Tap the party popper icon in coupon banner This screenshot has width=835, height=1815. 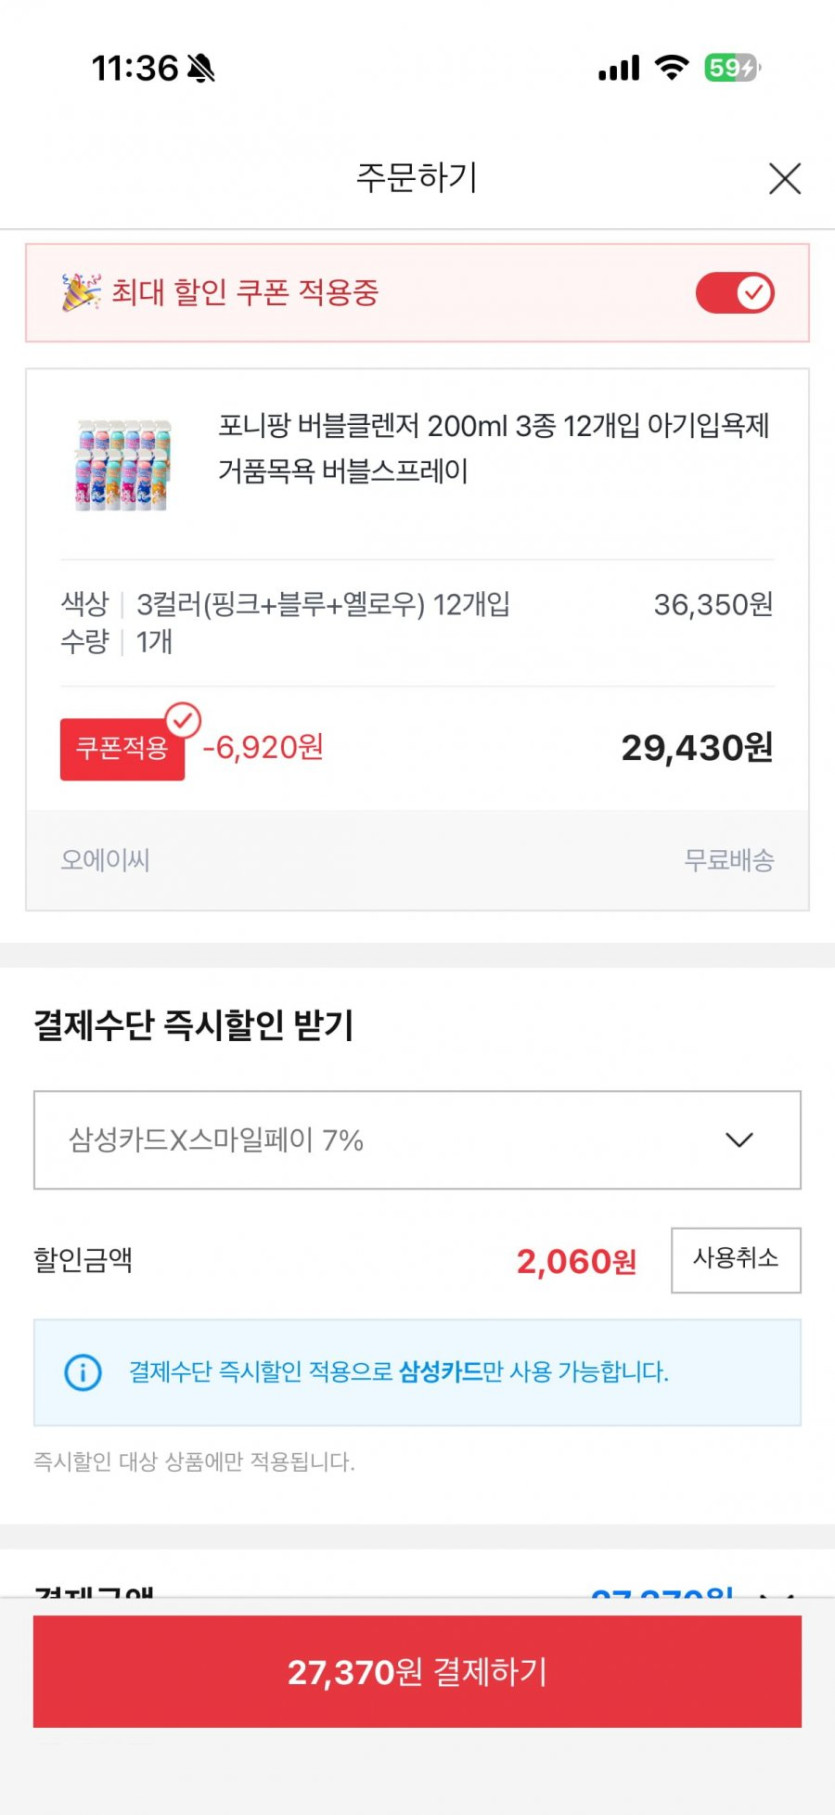click(x=80, y=292)
